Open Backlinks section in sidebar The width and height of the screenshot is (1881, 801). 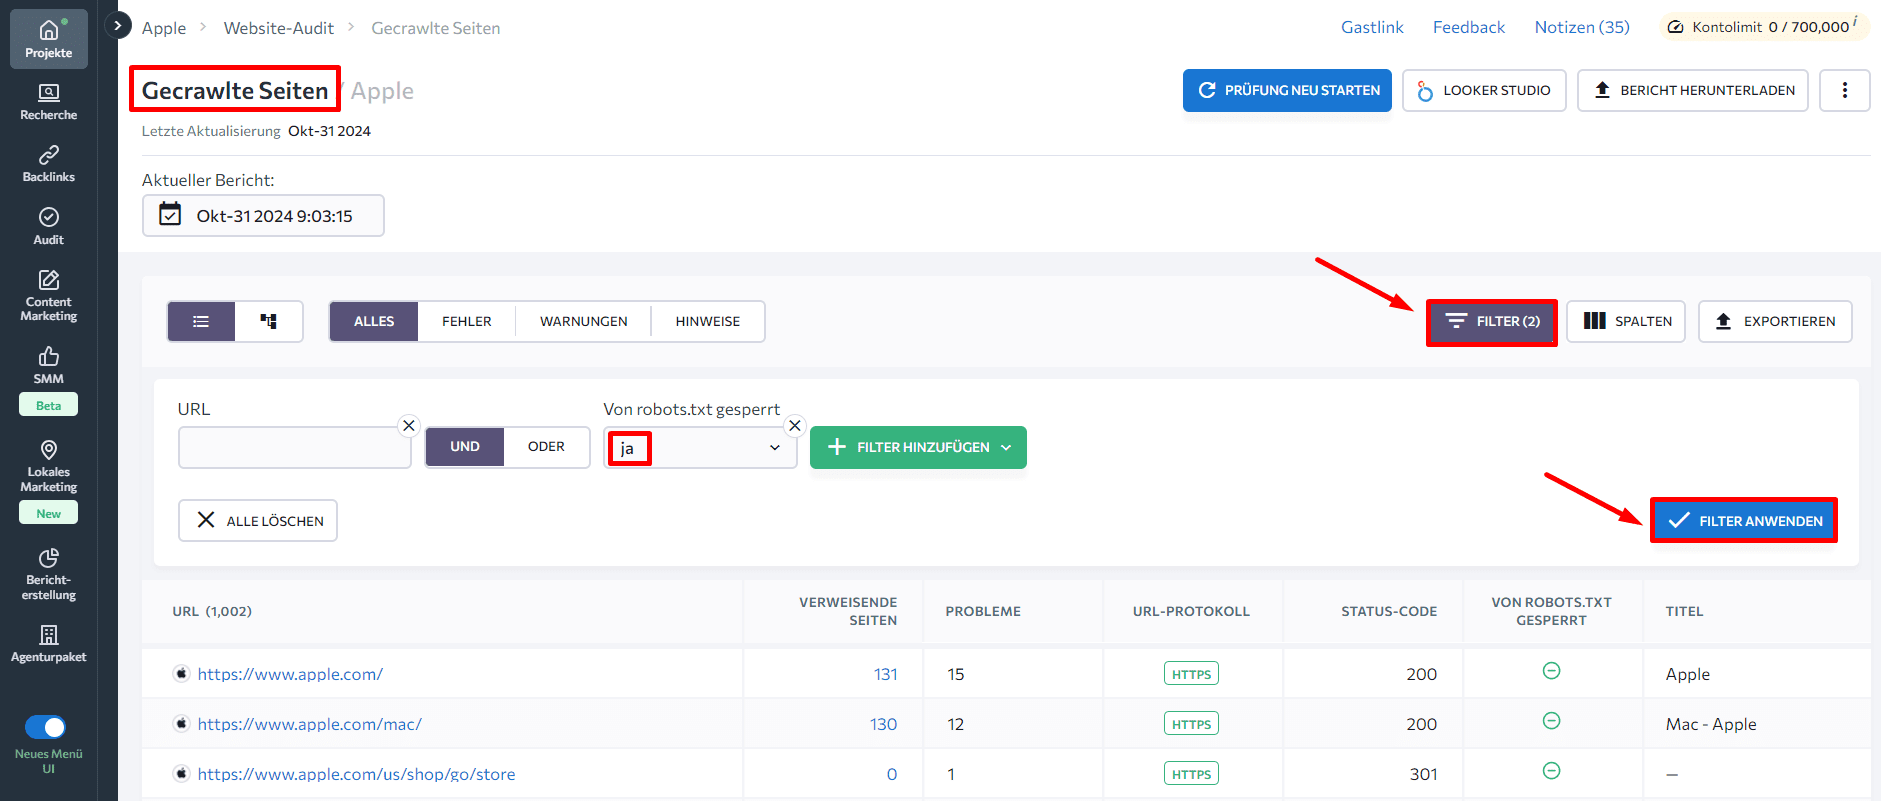click(48, 164)
